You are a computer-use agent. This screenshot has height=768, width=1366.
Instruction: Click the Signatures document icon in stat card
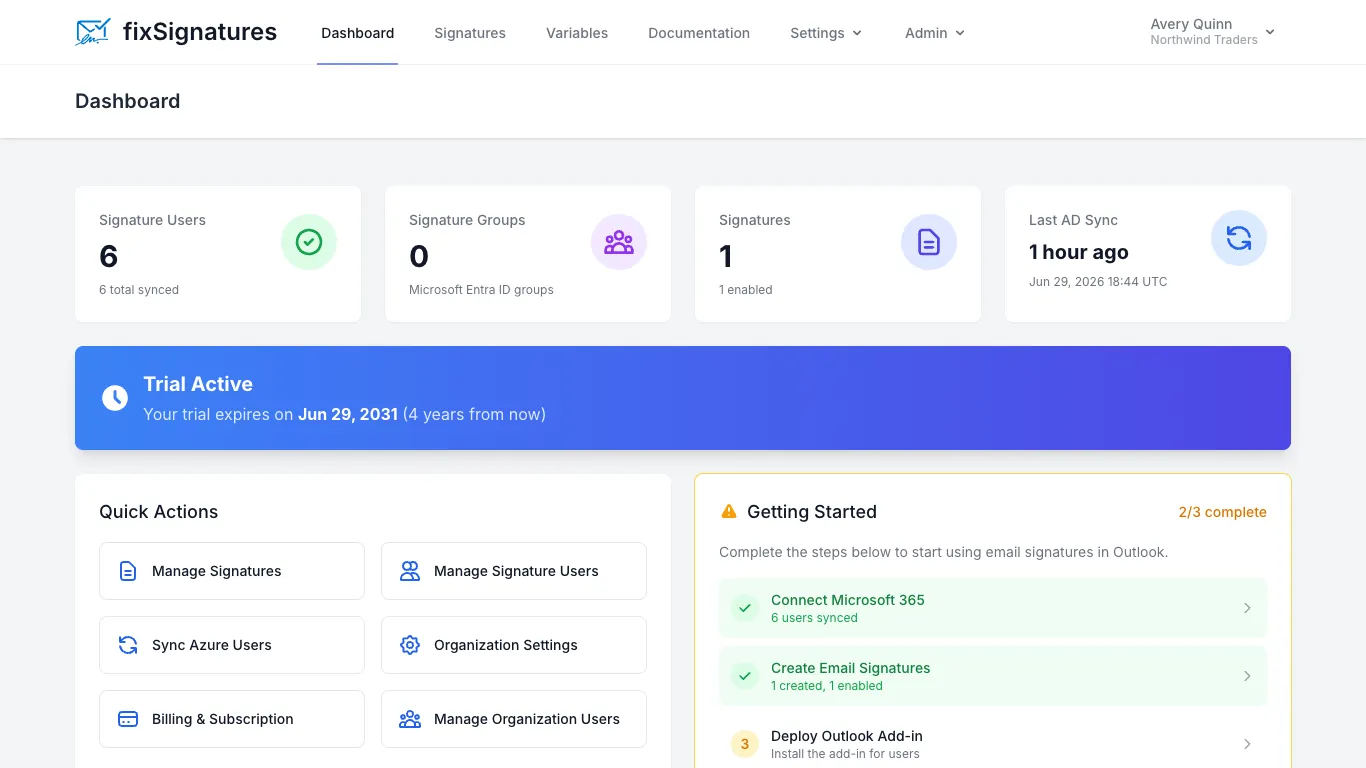click(929, 242)
